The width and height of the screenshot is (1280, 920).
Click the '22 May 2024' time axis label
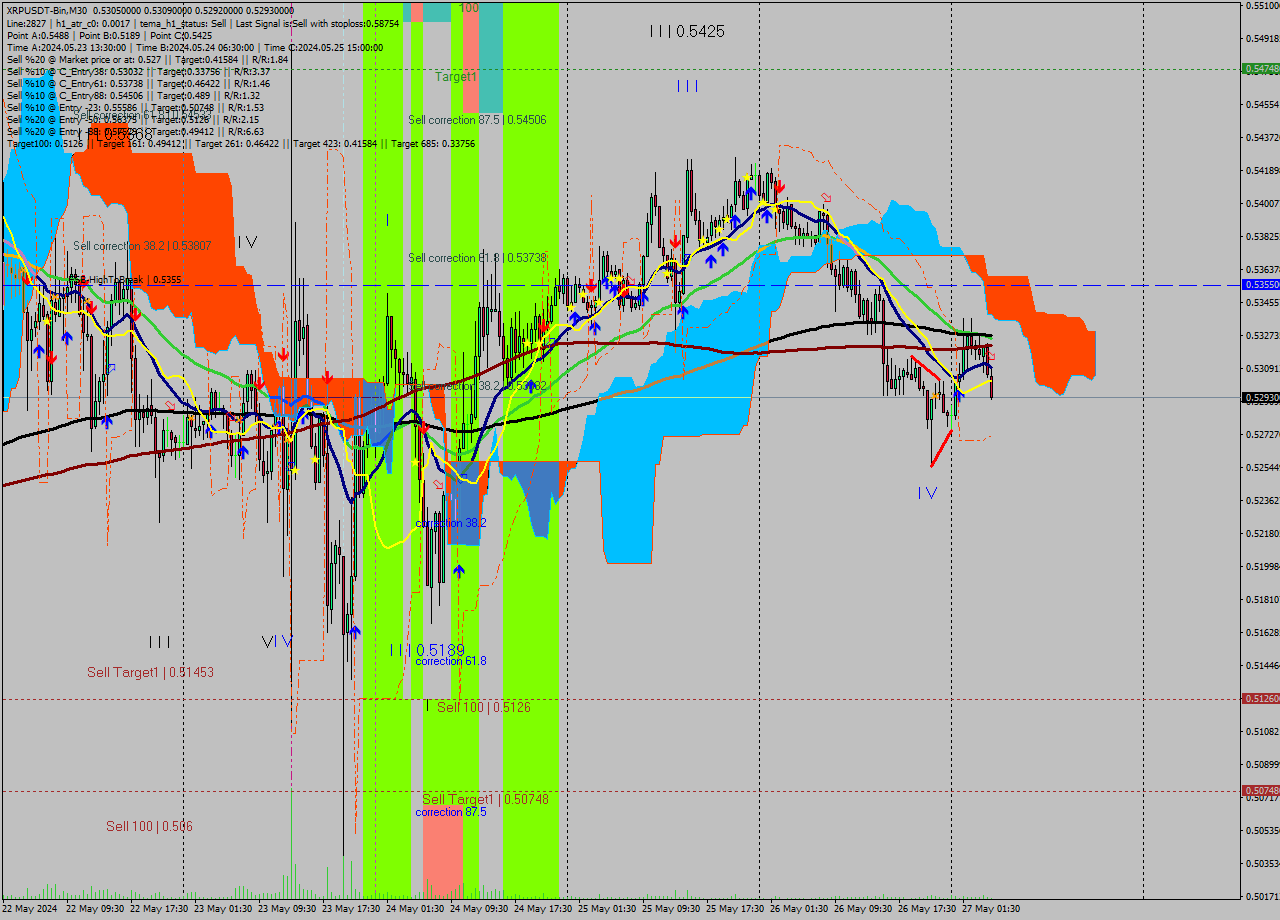tap(30, 909)
